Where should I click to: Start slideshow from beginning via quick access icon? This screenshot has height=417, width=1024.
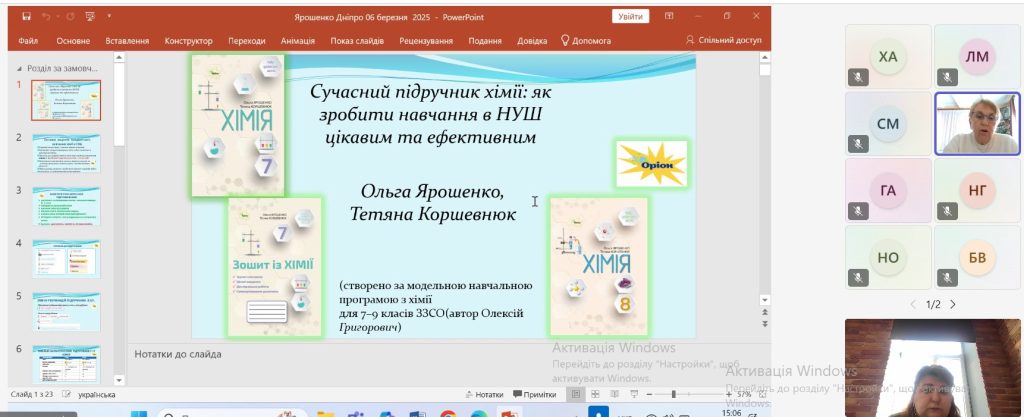point(88,16)
